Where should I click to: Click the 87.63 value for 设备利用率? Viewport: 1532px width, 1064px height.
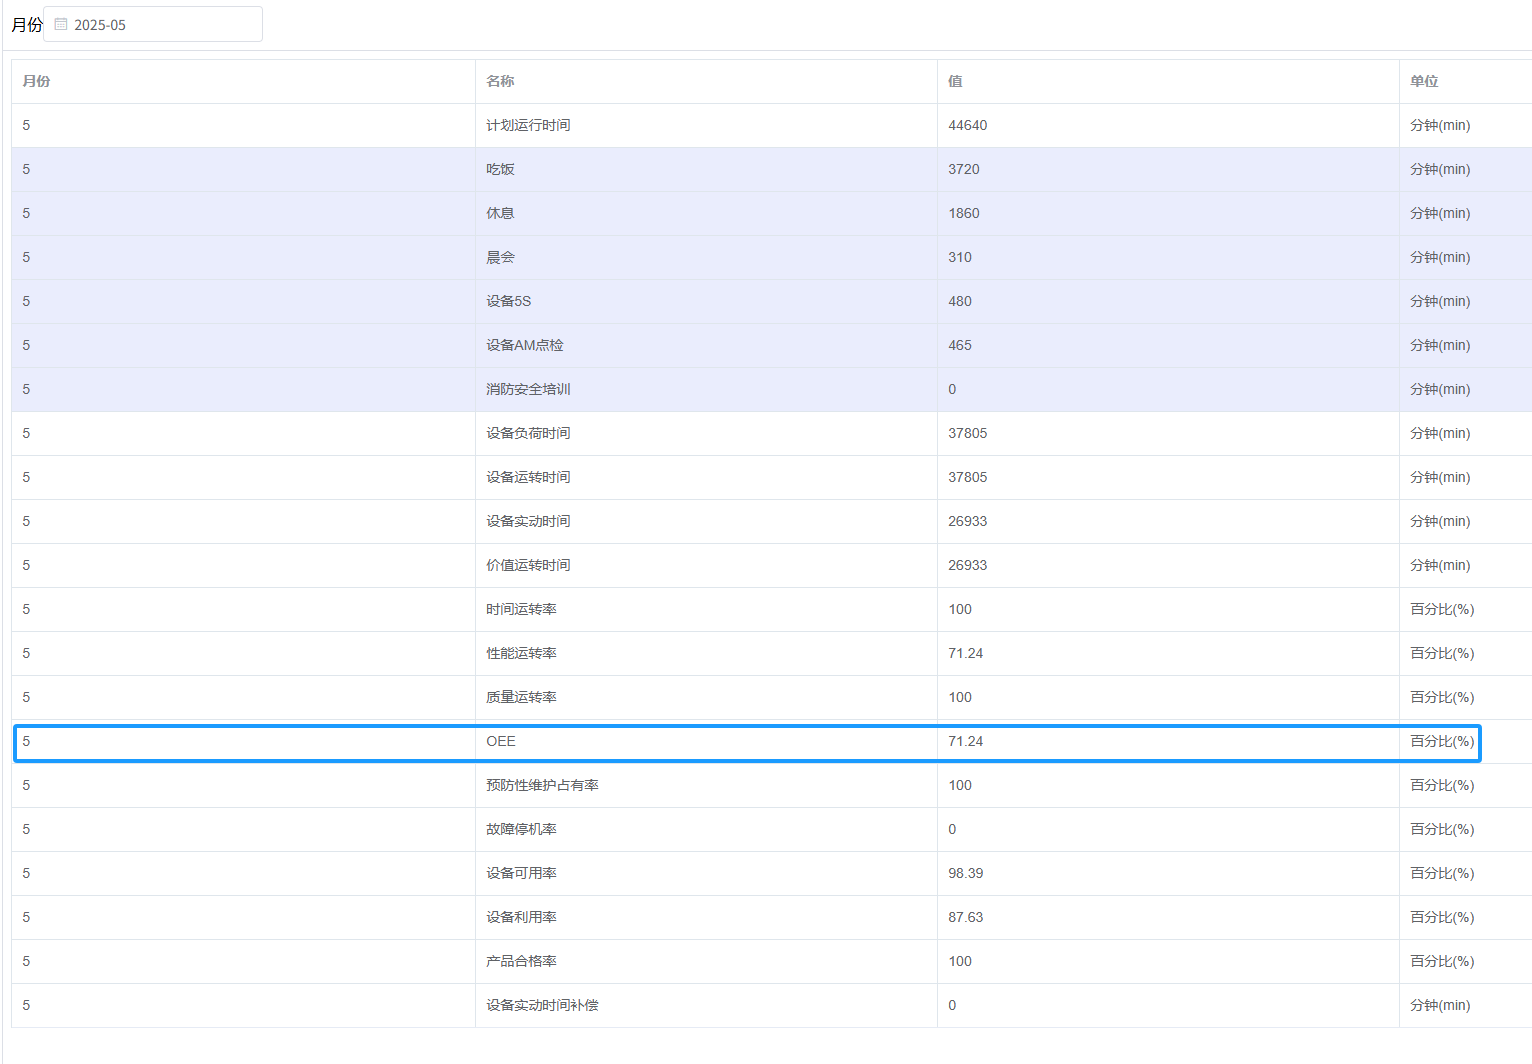(965, 917)
